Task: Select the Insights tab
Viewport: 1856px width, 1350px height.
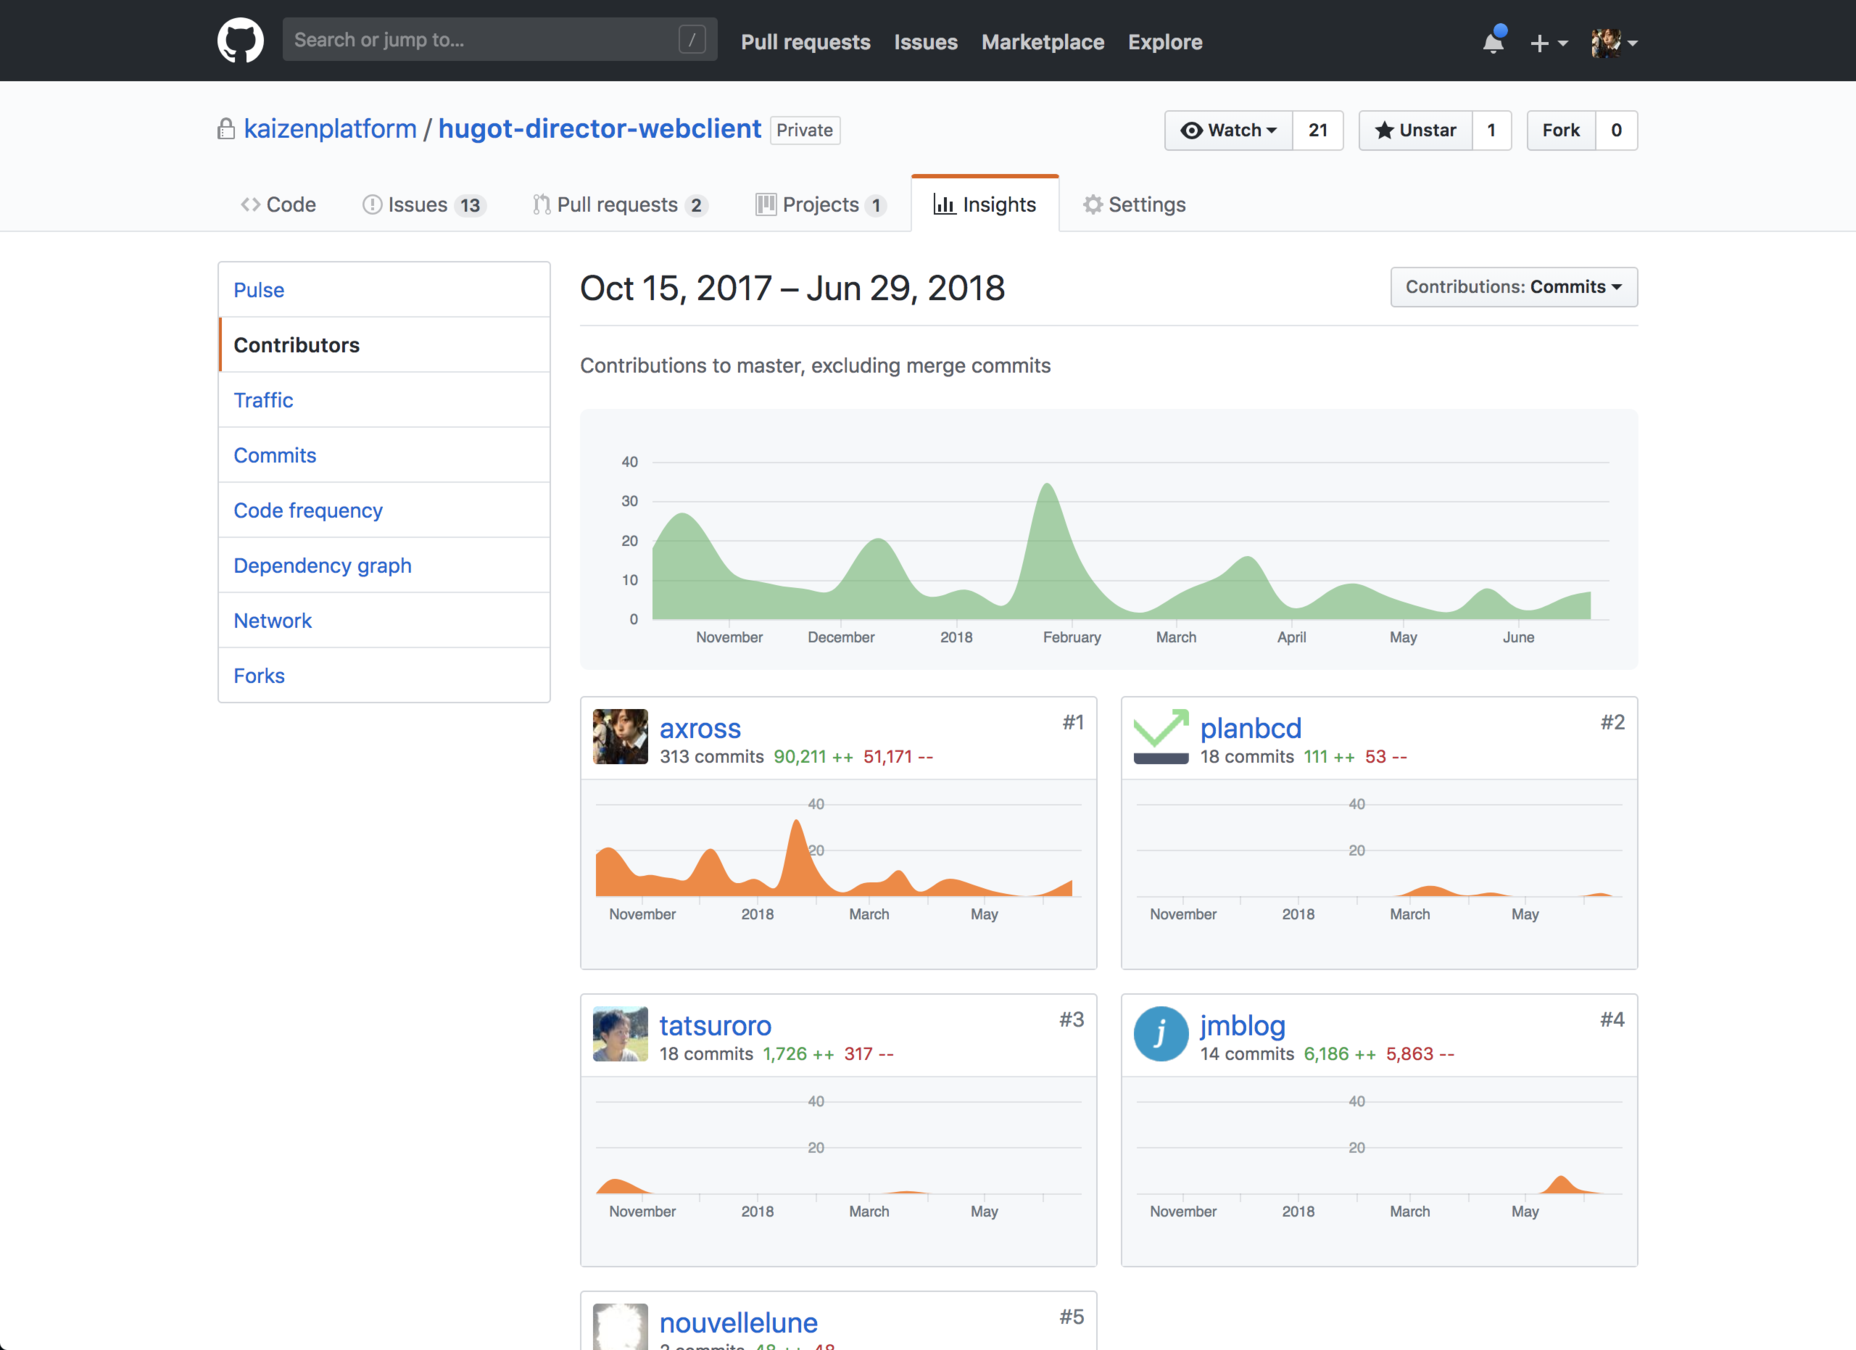Action: point(985,204)
